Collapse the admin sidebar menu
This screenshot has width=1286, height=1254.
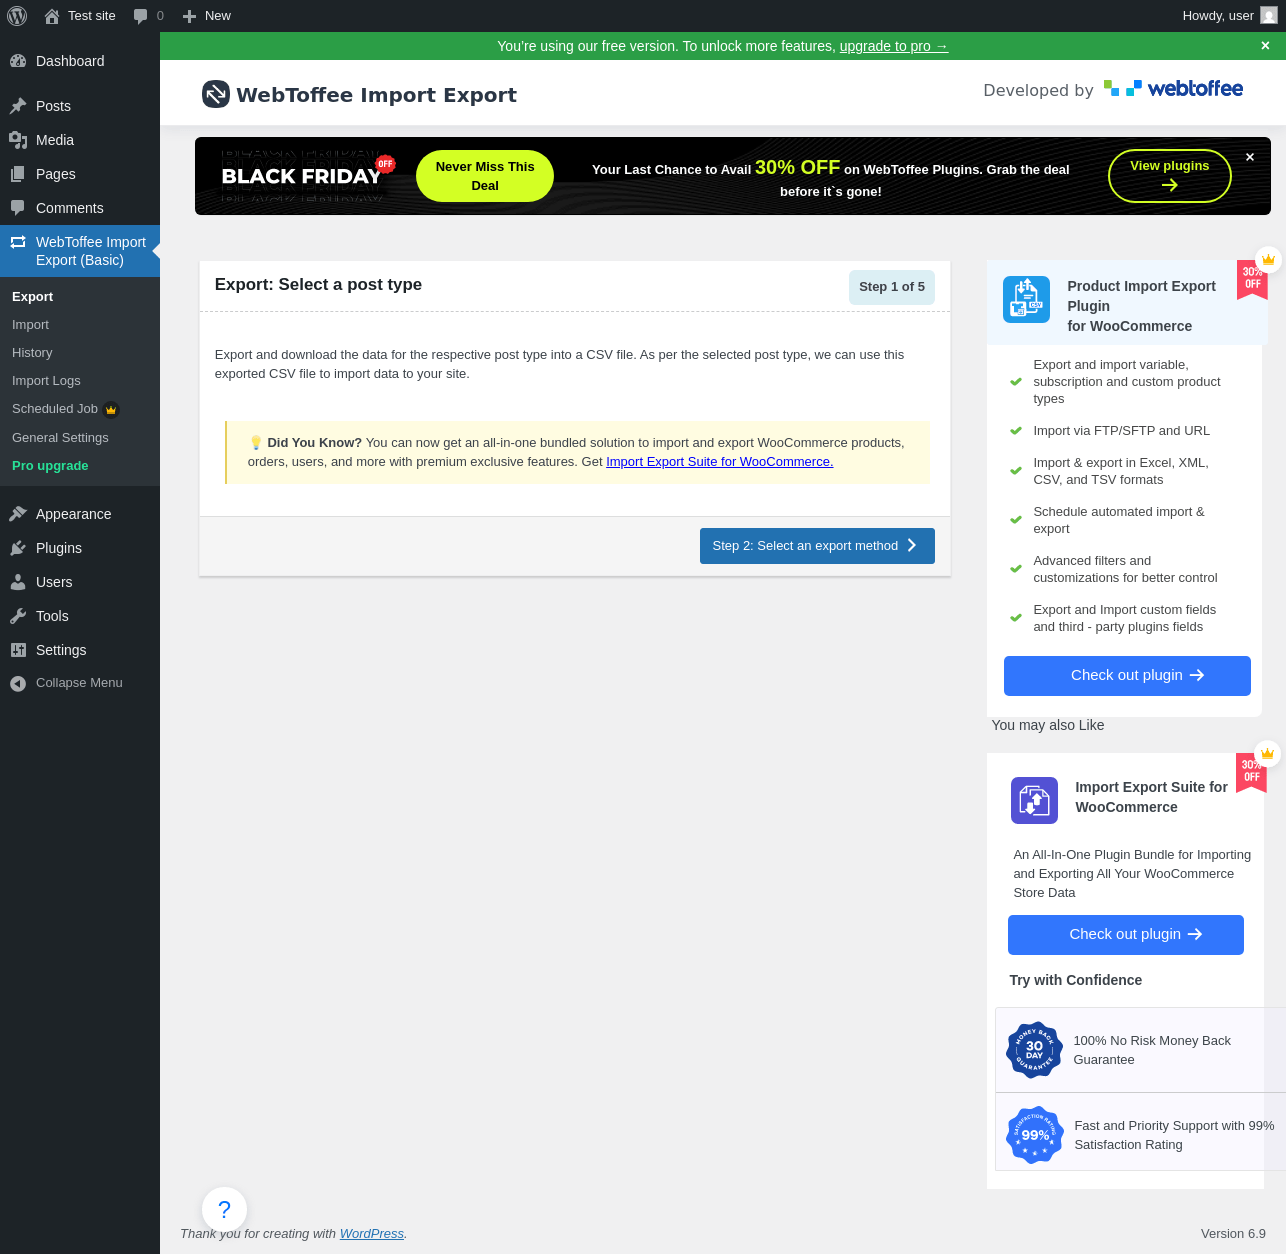(80, 684)
